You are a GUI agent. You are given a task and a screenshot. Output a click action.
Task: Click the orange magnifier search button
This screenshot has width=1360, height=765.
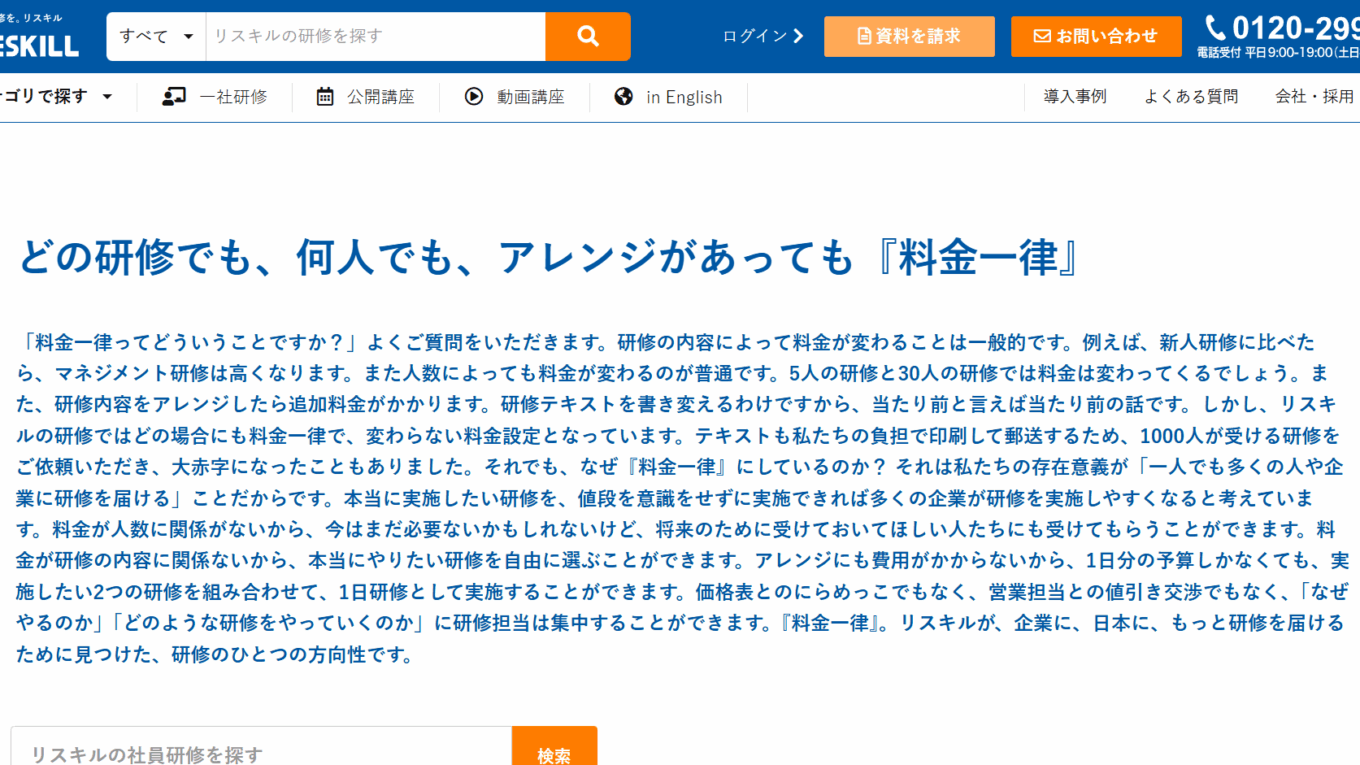588,37
